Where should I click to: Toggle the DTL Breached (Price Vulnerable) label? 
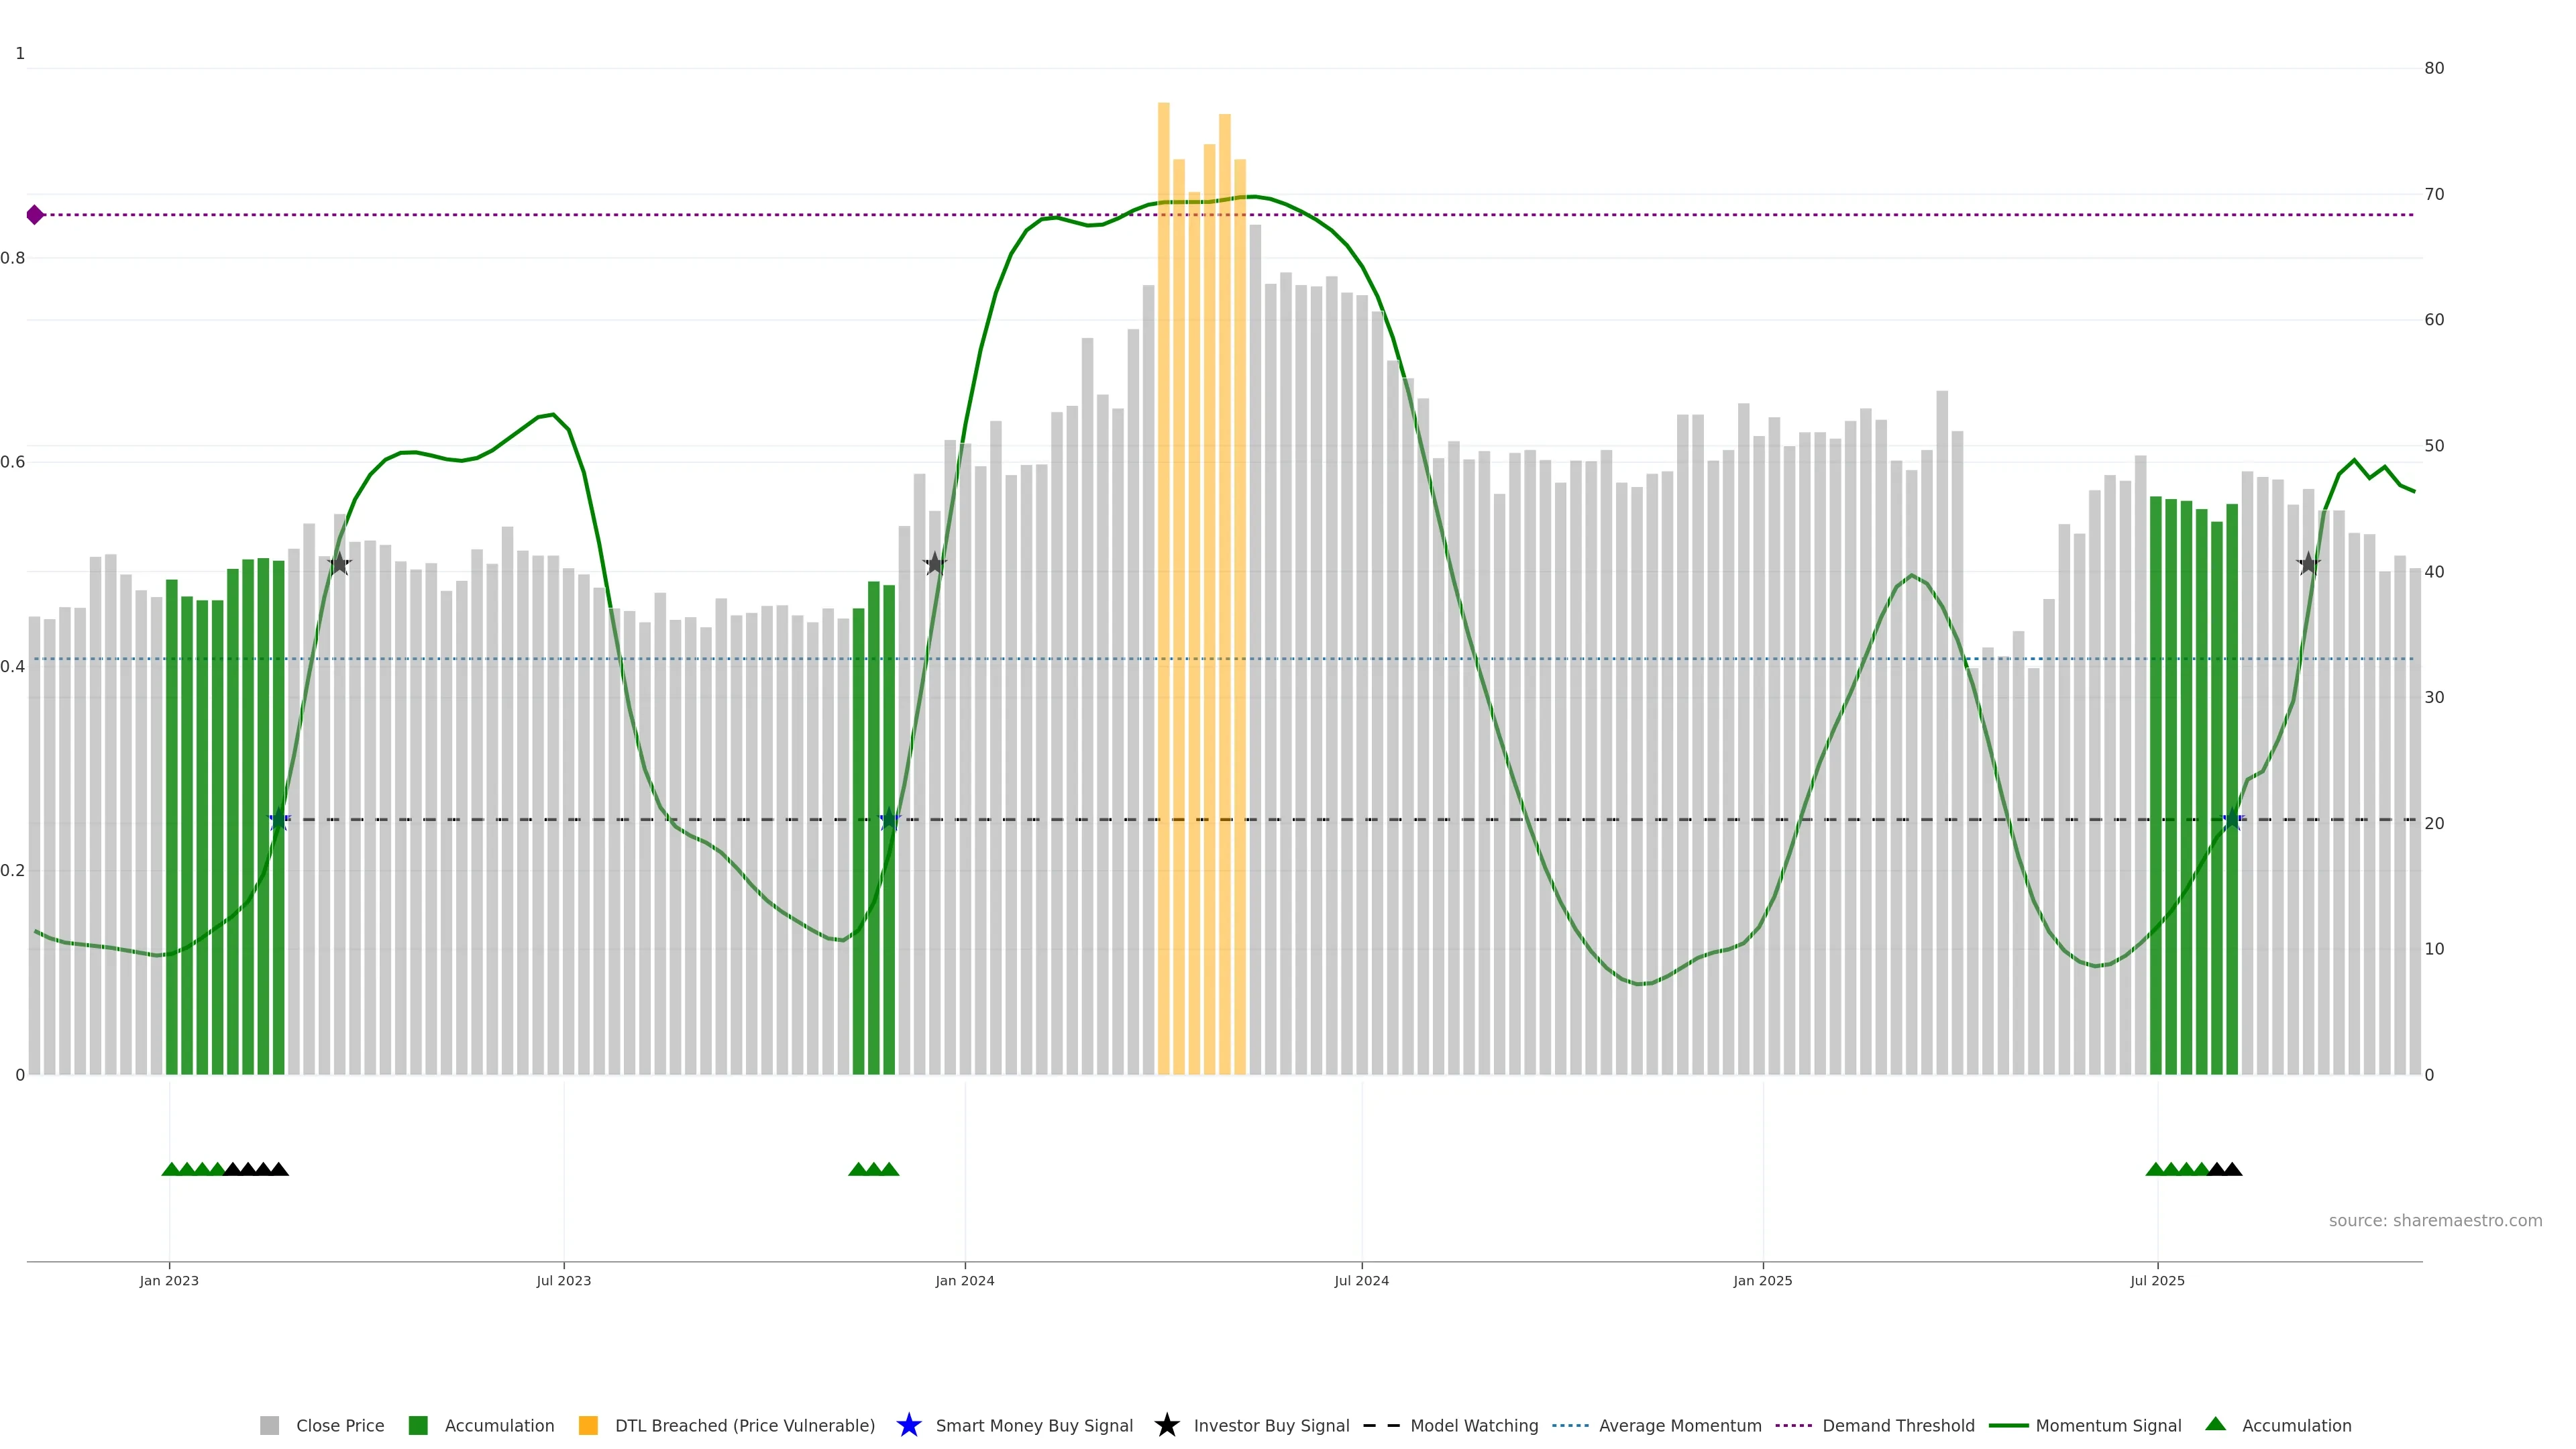(x=744, y=1425)
